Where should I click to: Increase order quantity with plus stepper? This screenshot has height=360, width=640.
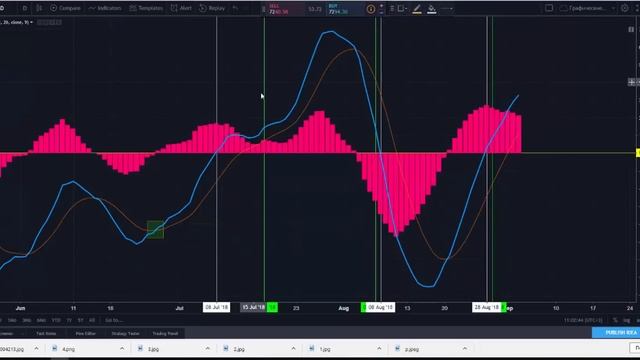(382, 6)
